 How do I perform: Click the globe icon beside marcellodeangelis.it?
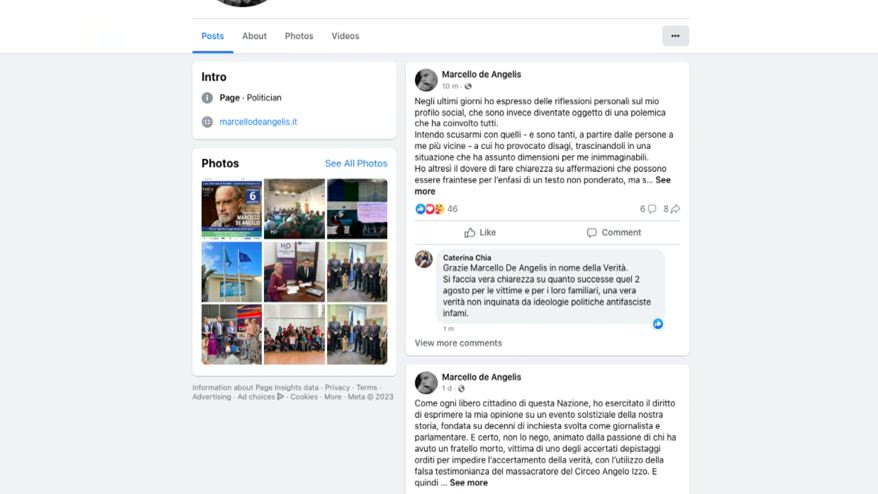(x=207, y=122)
